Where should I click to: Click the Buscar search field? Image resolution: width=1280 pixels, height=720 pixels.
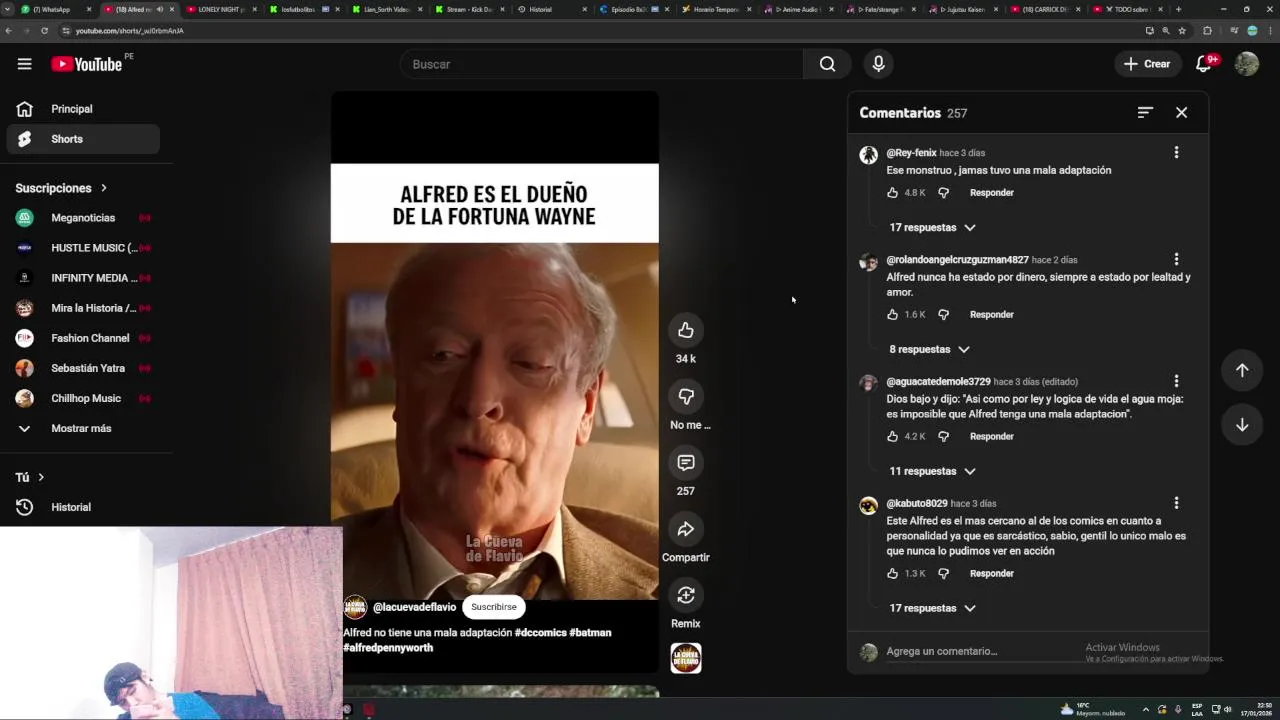tap(601, 64)
